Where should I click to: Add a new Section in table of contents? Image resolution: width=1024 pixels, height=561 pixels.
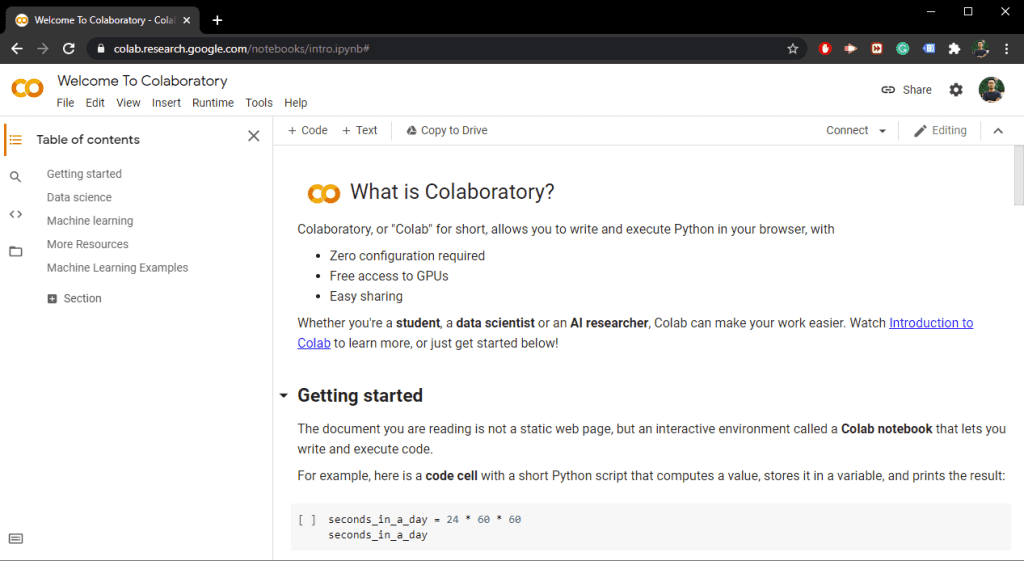click(x=74, y=298)
